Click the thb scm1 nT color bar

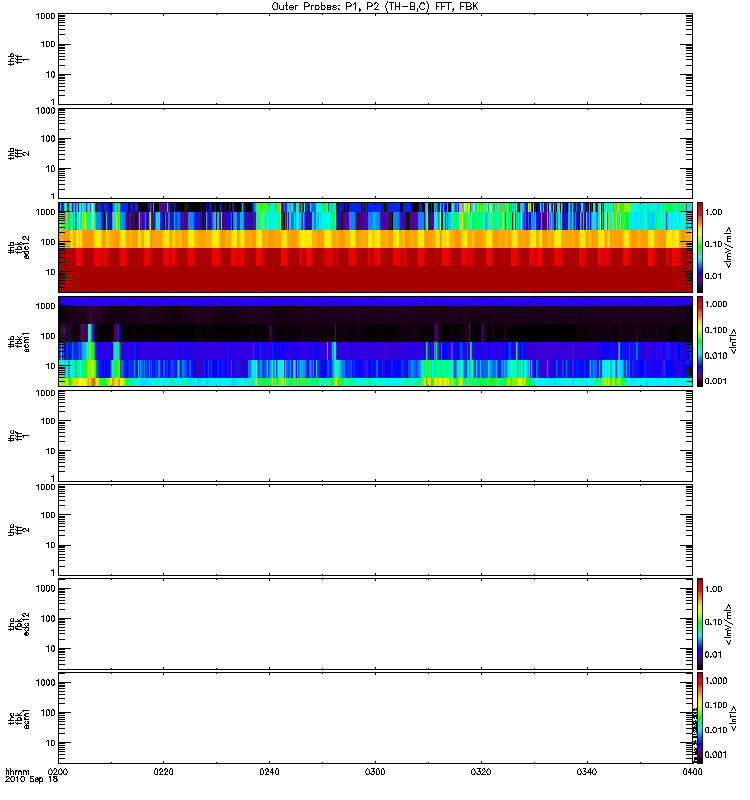[x=700, y=341]
